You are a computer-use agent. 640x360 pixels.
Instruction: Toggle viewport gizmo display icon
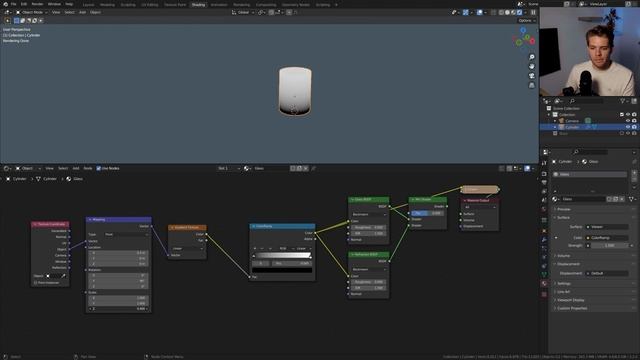point(466,12)
